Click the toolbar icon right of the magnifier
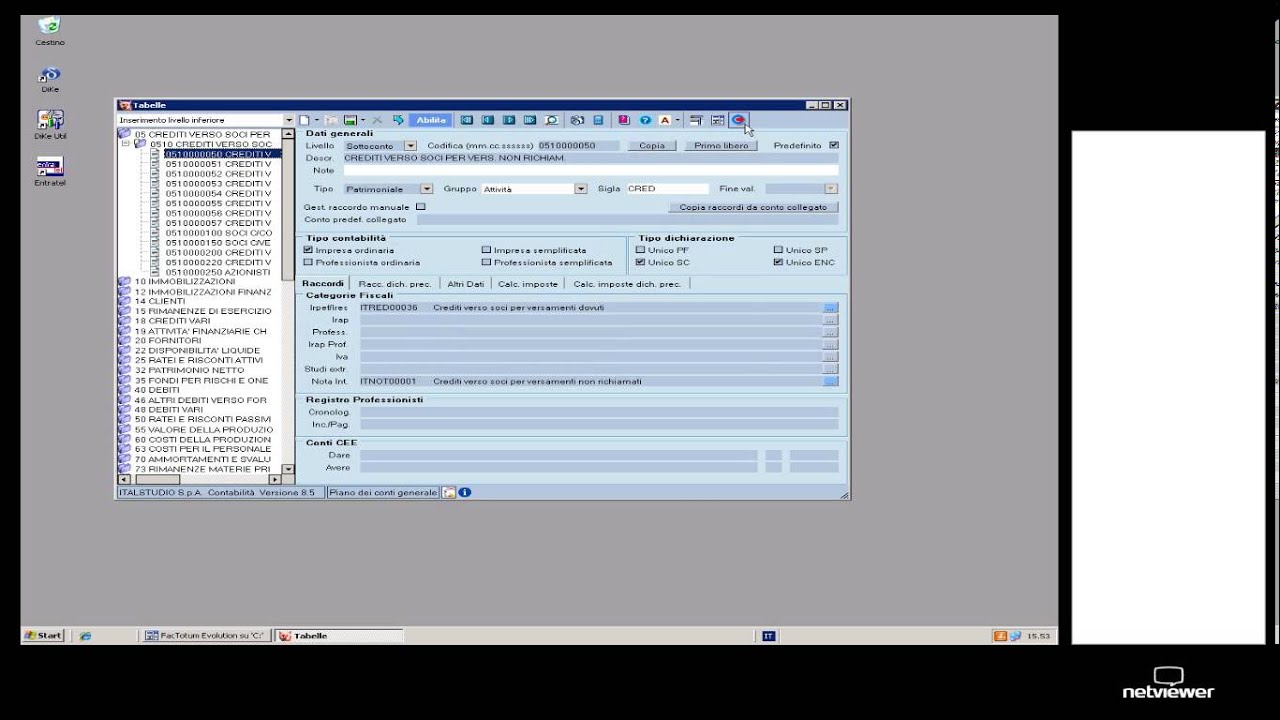 (577, 120)
